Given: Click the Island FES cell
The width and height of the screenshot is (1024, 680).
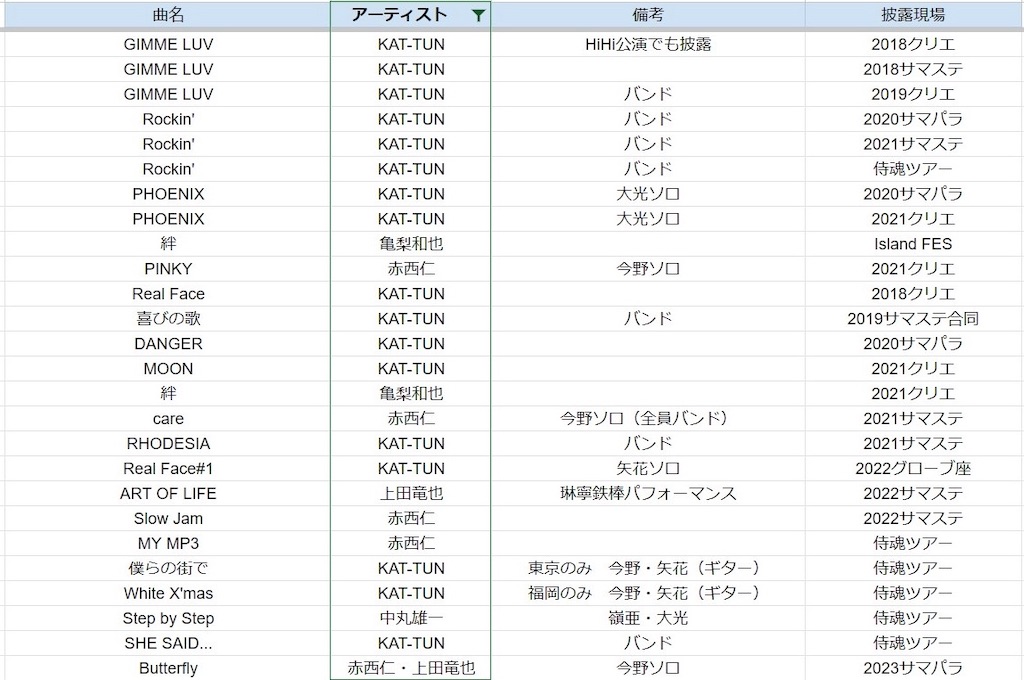Looking at the screenshot, I should click(x=913, y=244).
